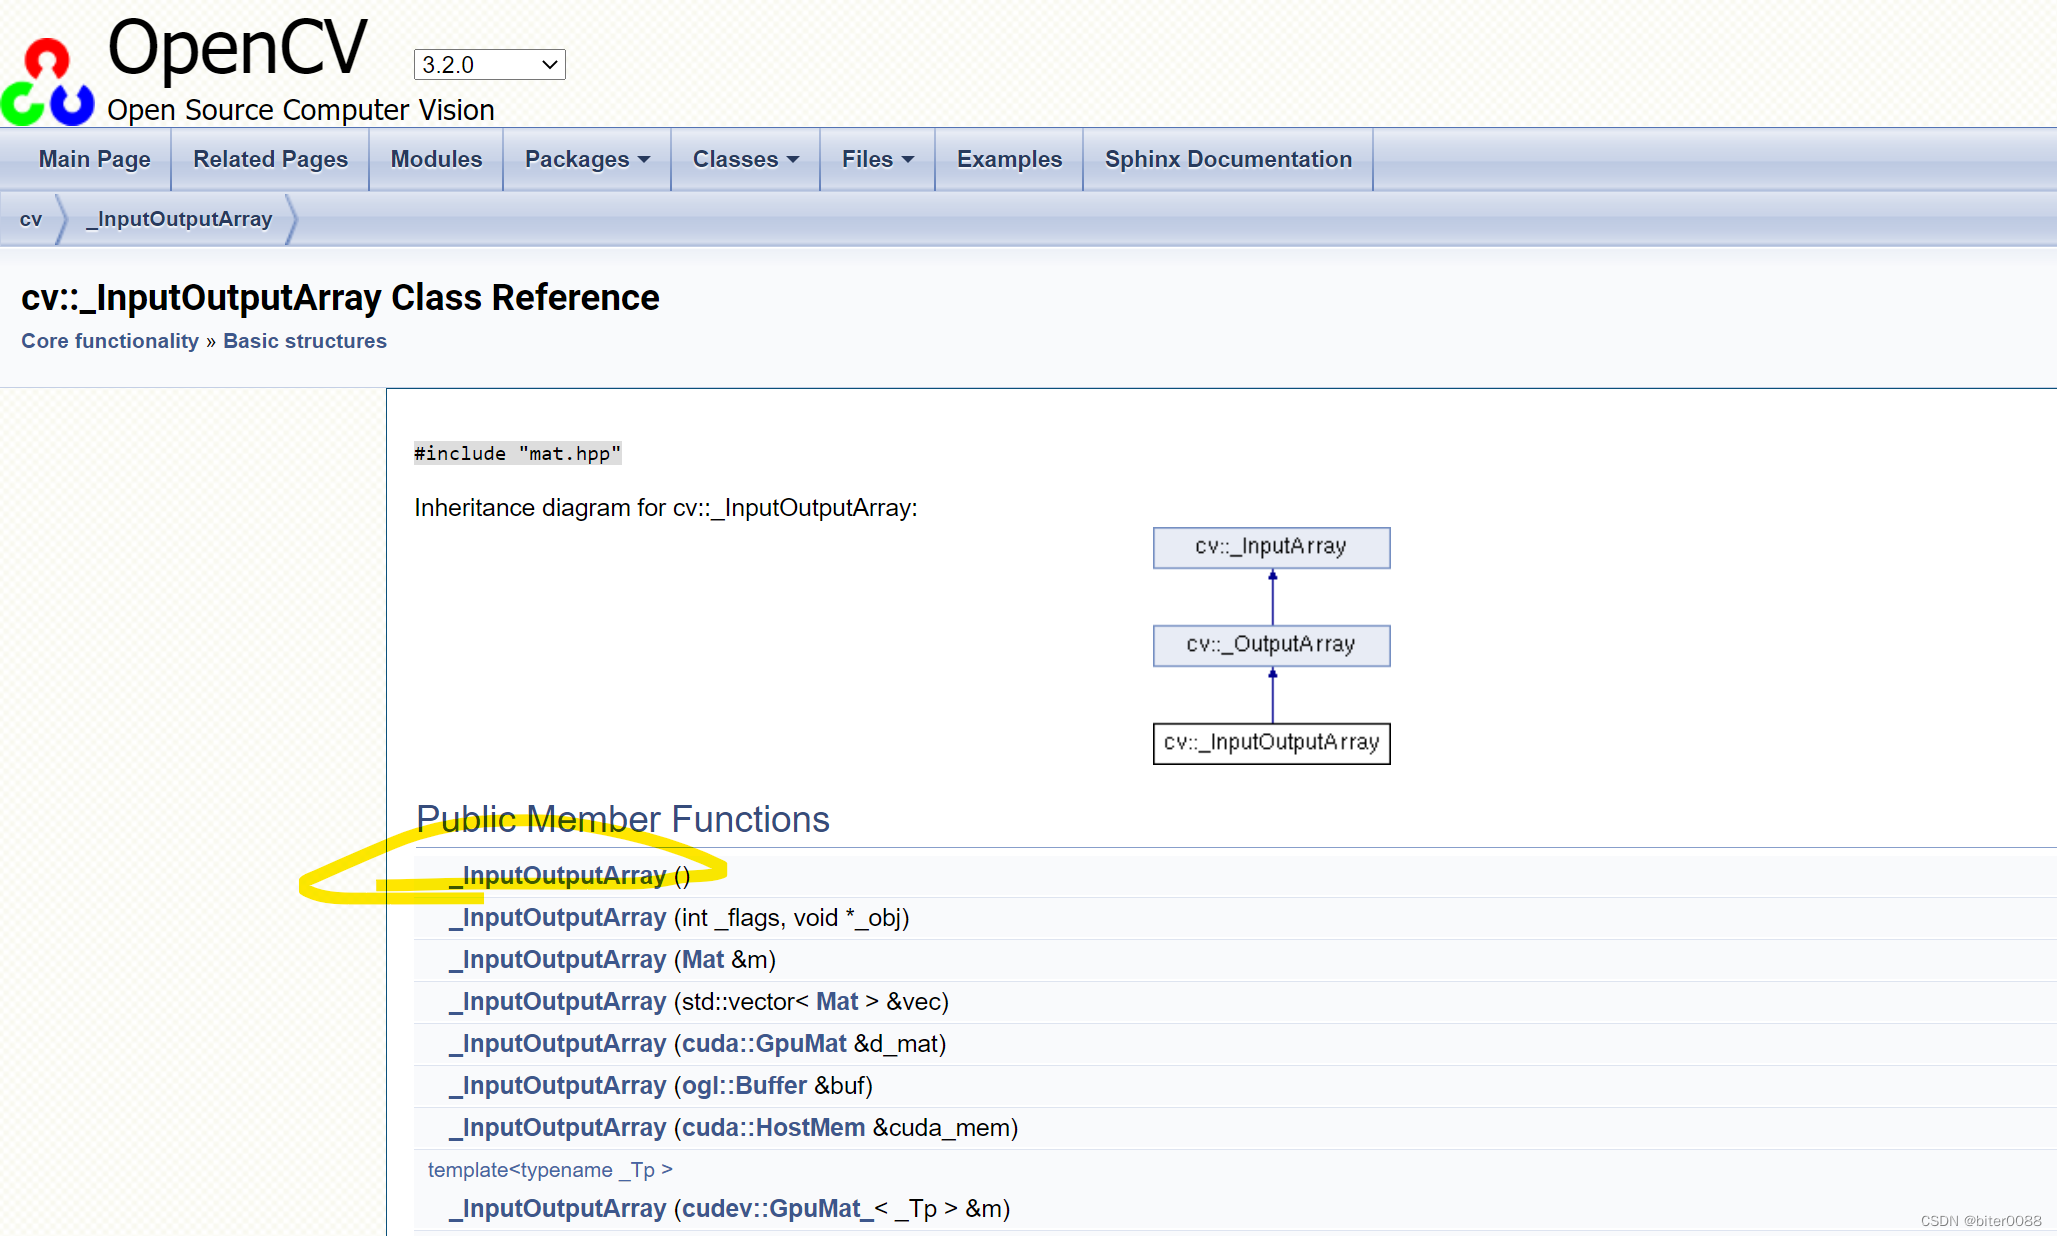The height and width of the screenshot is (1236, 2057).
Task: Click the Mat type link in (Mat &m)
Action: click(703, 960)
